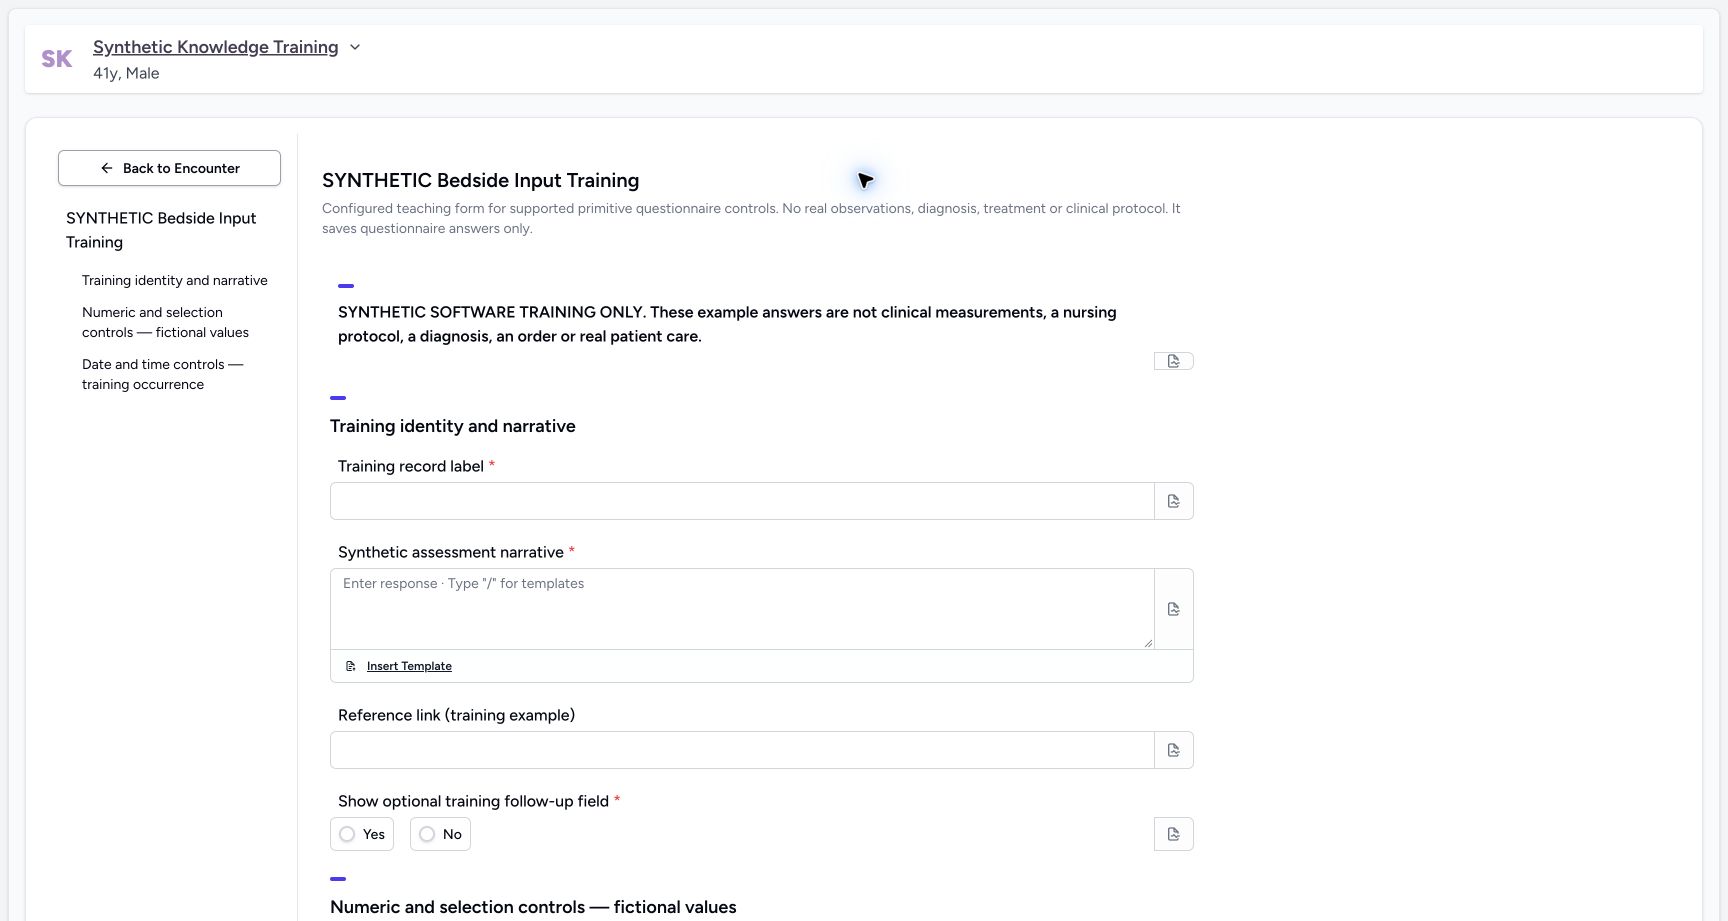This screenshot has width=1728, height=921.
Task: Click the SK patient avatar icon
Action: (57, 59)
